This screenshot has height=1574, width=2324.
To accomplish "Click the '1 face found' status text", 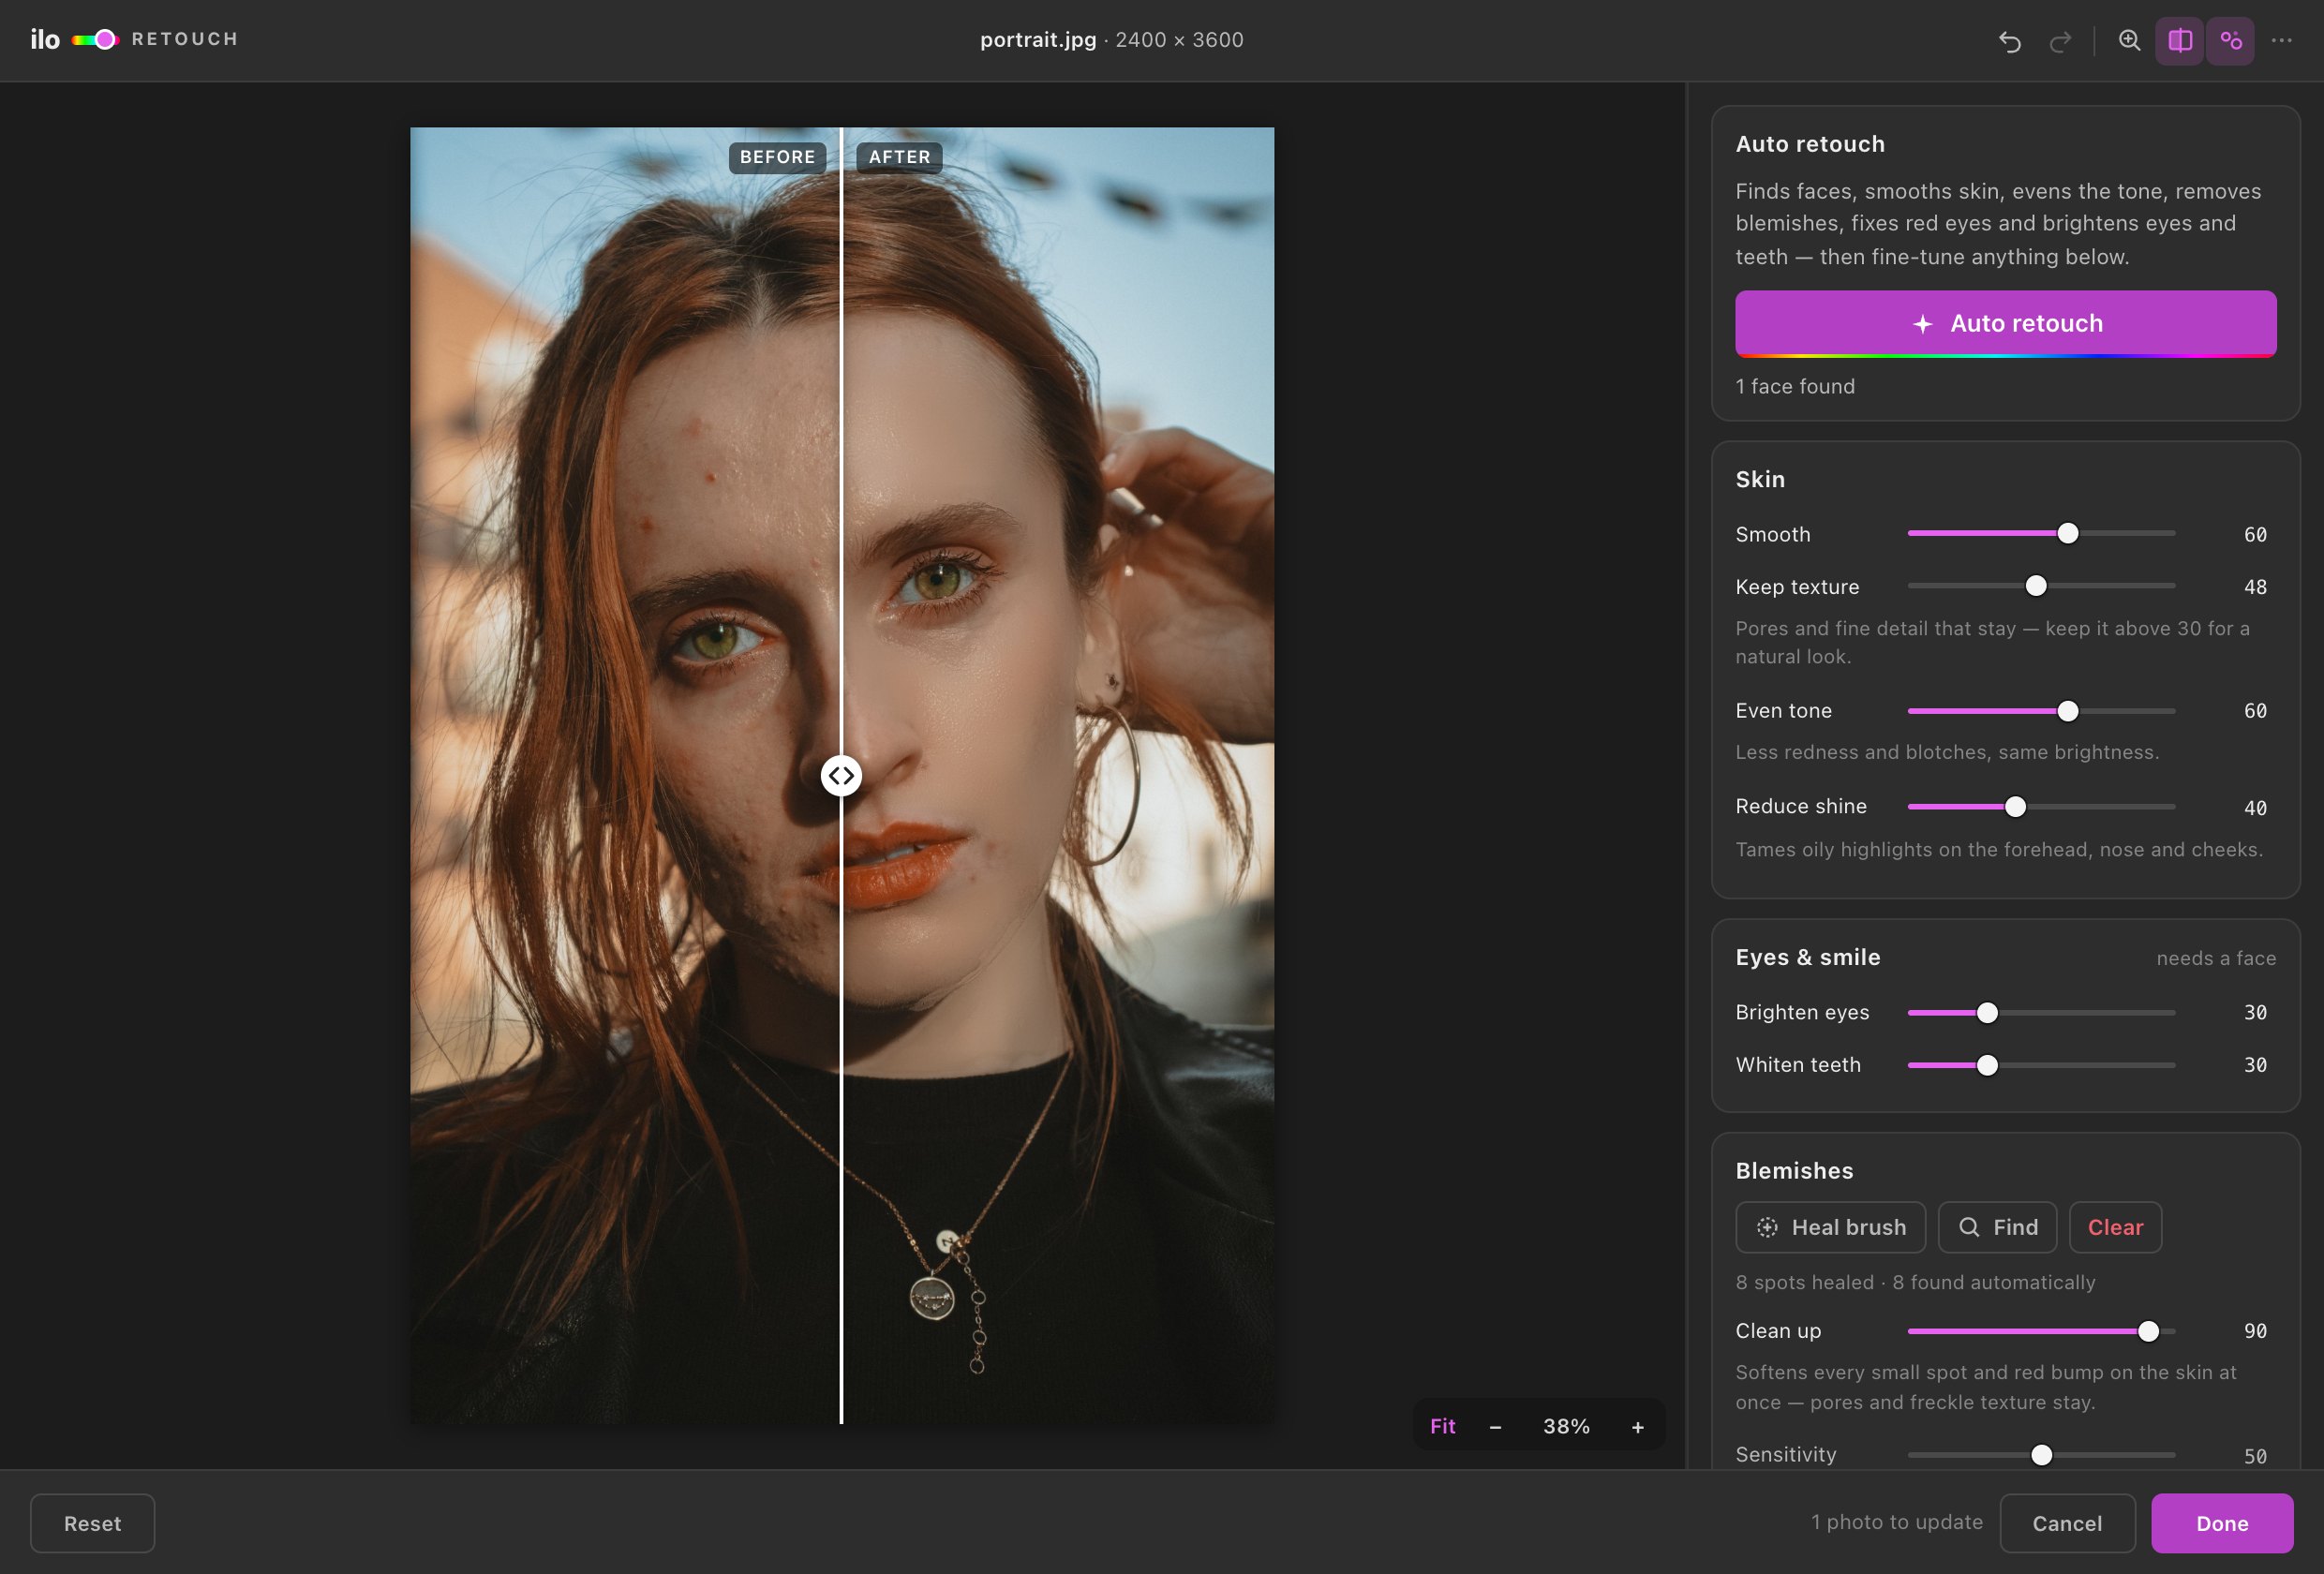I will [1795, 386].
